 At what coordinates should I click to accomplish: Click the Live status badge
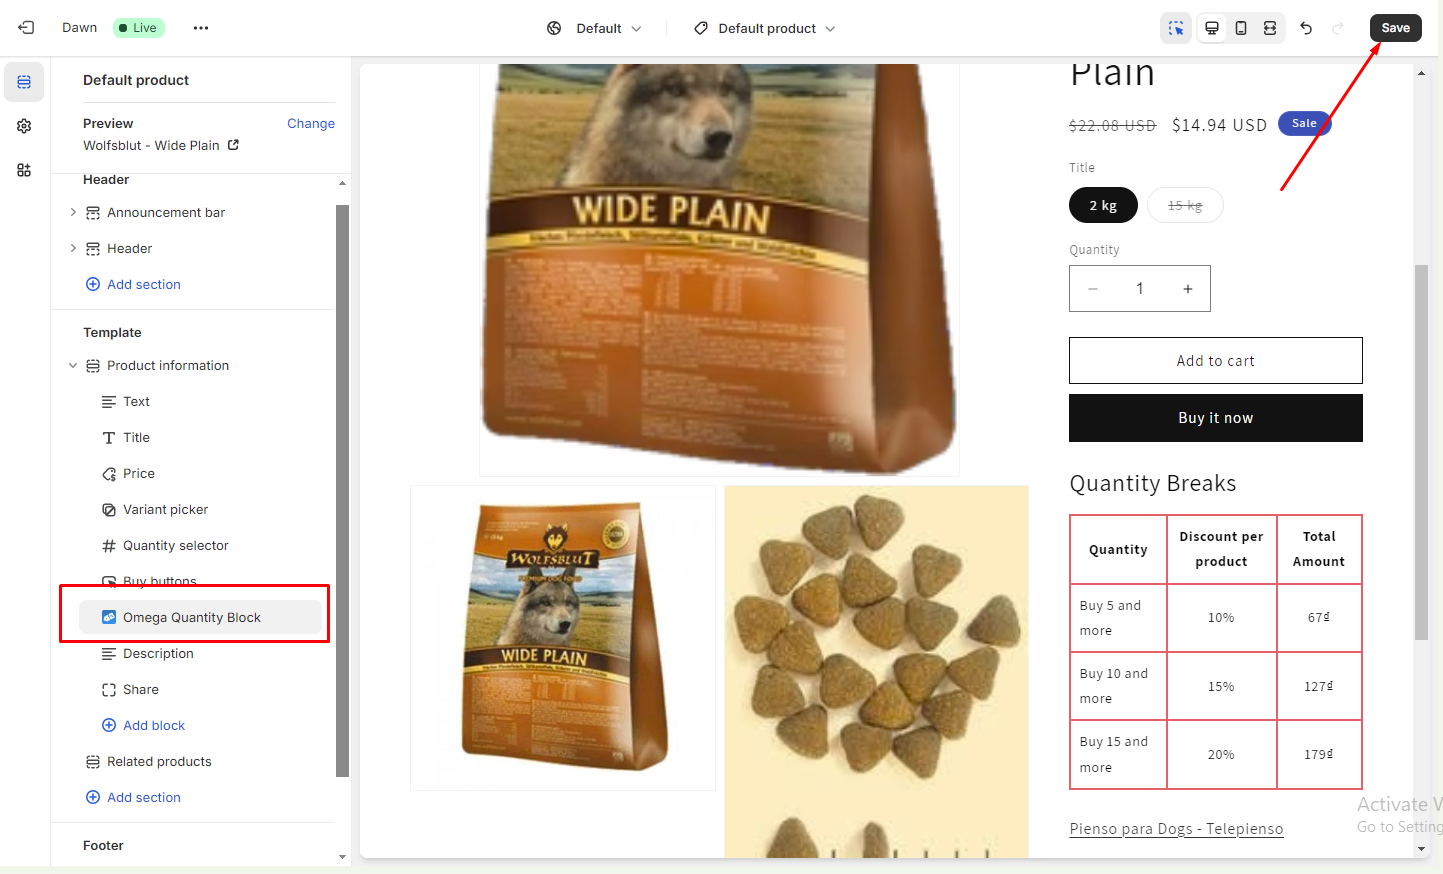pos(139,28)
